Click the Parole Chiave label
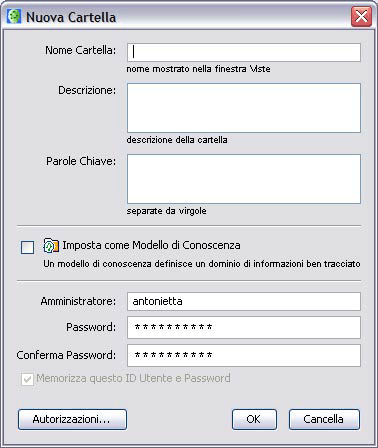 click(x=81, y=161)
